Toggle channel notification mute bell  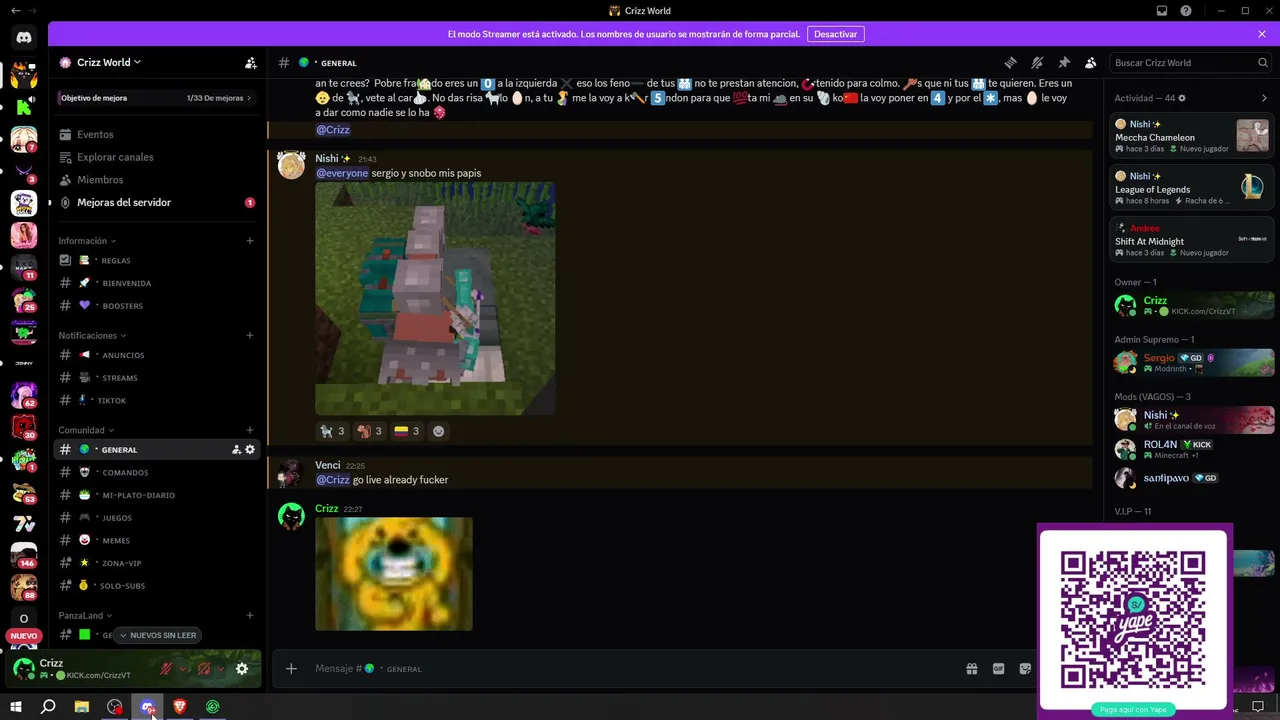point(1037,63)
